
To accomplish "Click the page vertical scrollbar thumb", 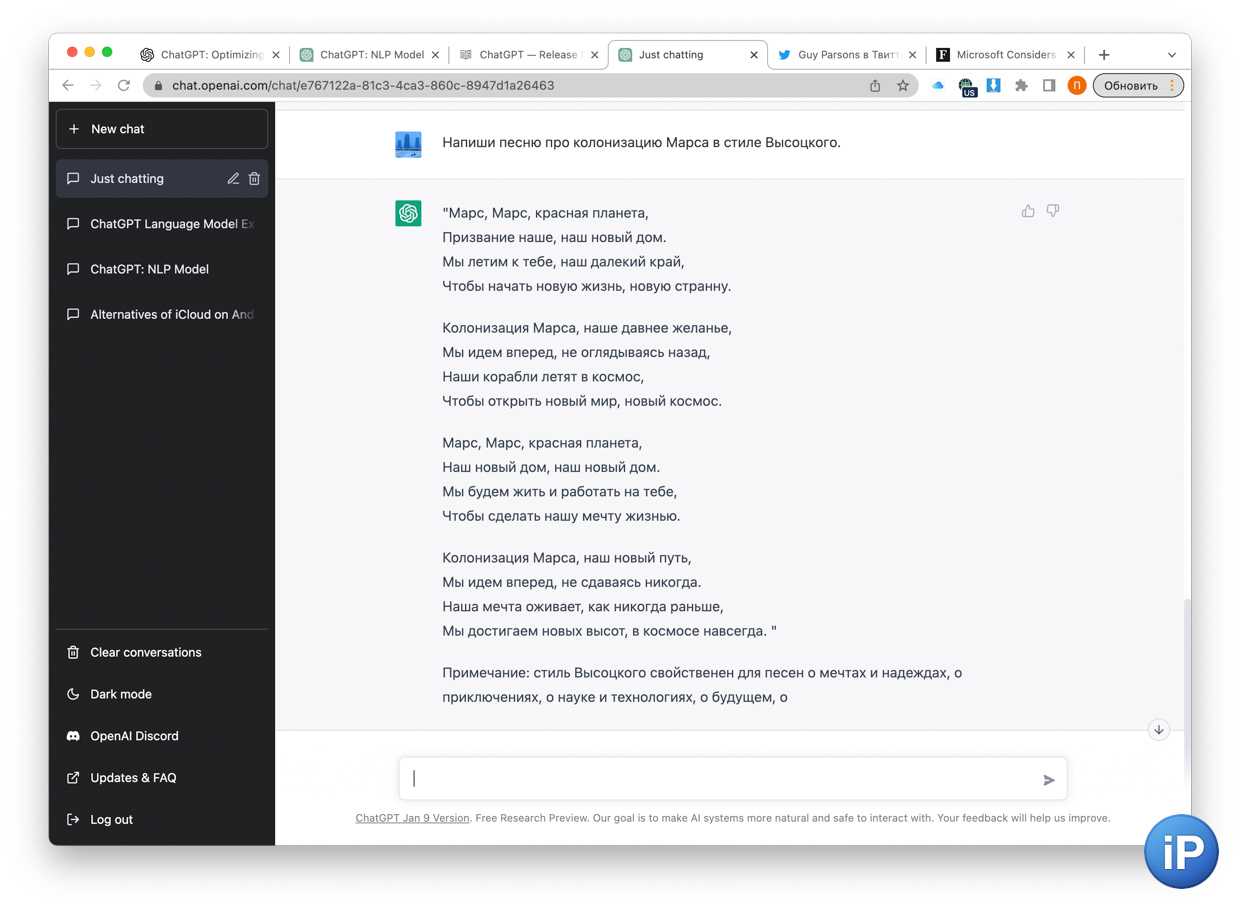I will [1185, 660].
